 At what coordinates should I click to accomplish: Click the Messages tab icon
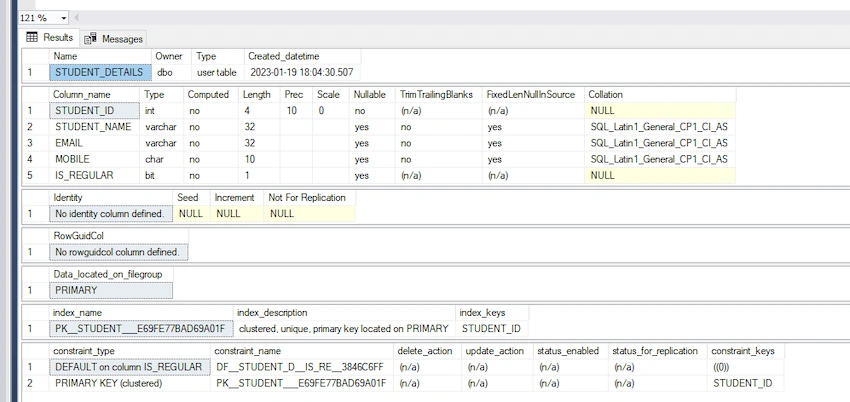point(91,38)
